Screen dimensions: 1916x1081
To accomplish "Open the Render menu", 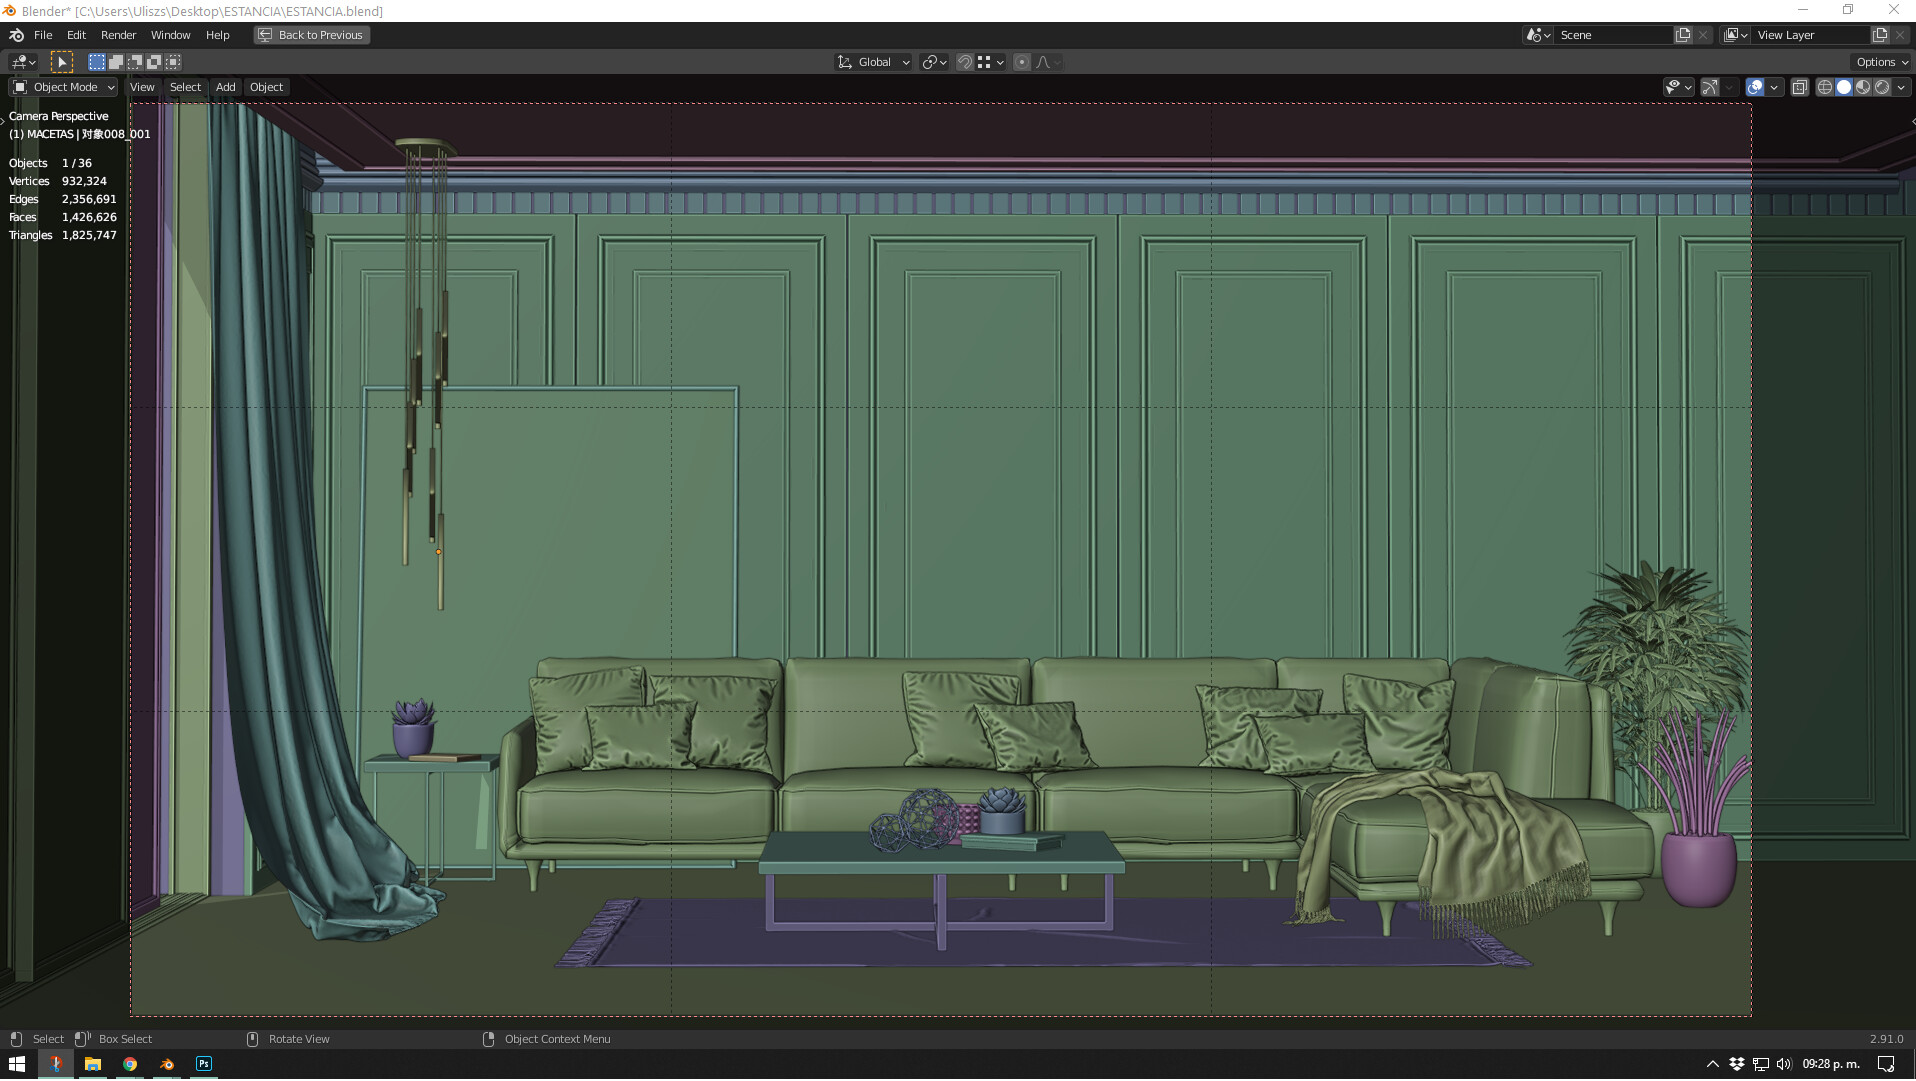I will coord(118,35).
